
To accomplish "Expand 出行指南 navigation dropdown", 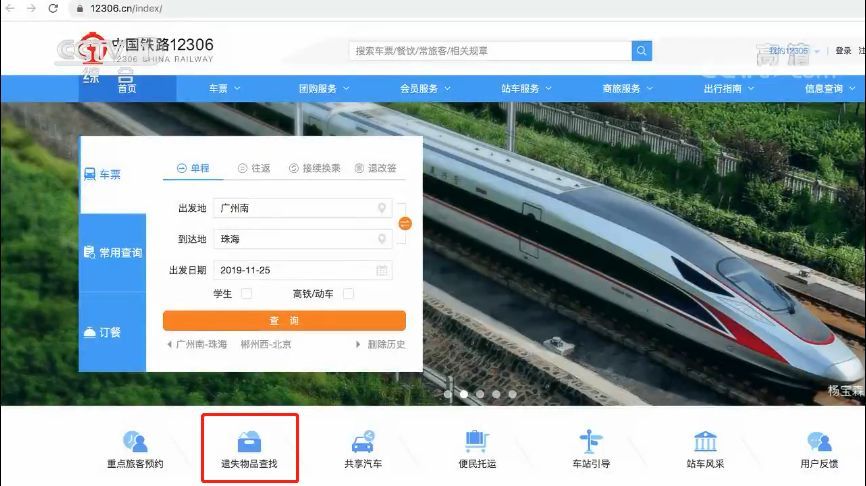I will 729,88.
